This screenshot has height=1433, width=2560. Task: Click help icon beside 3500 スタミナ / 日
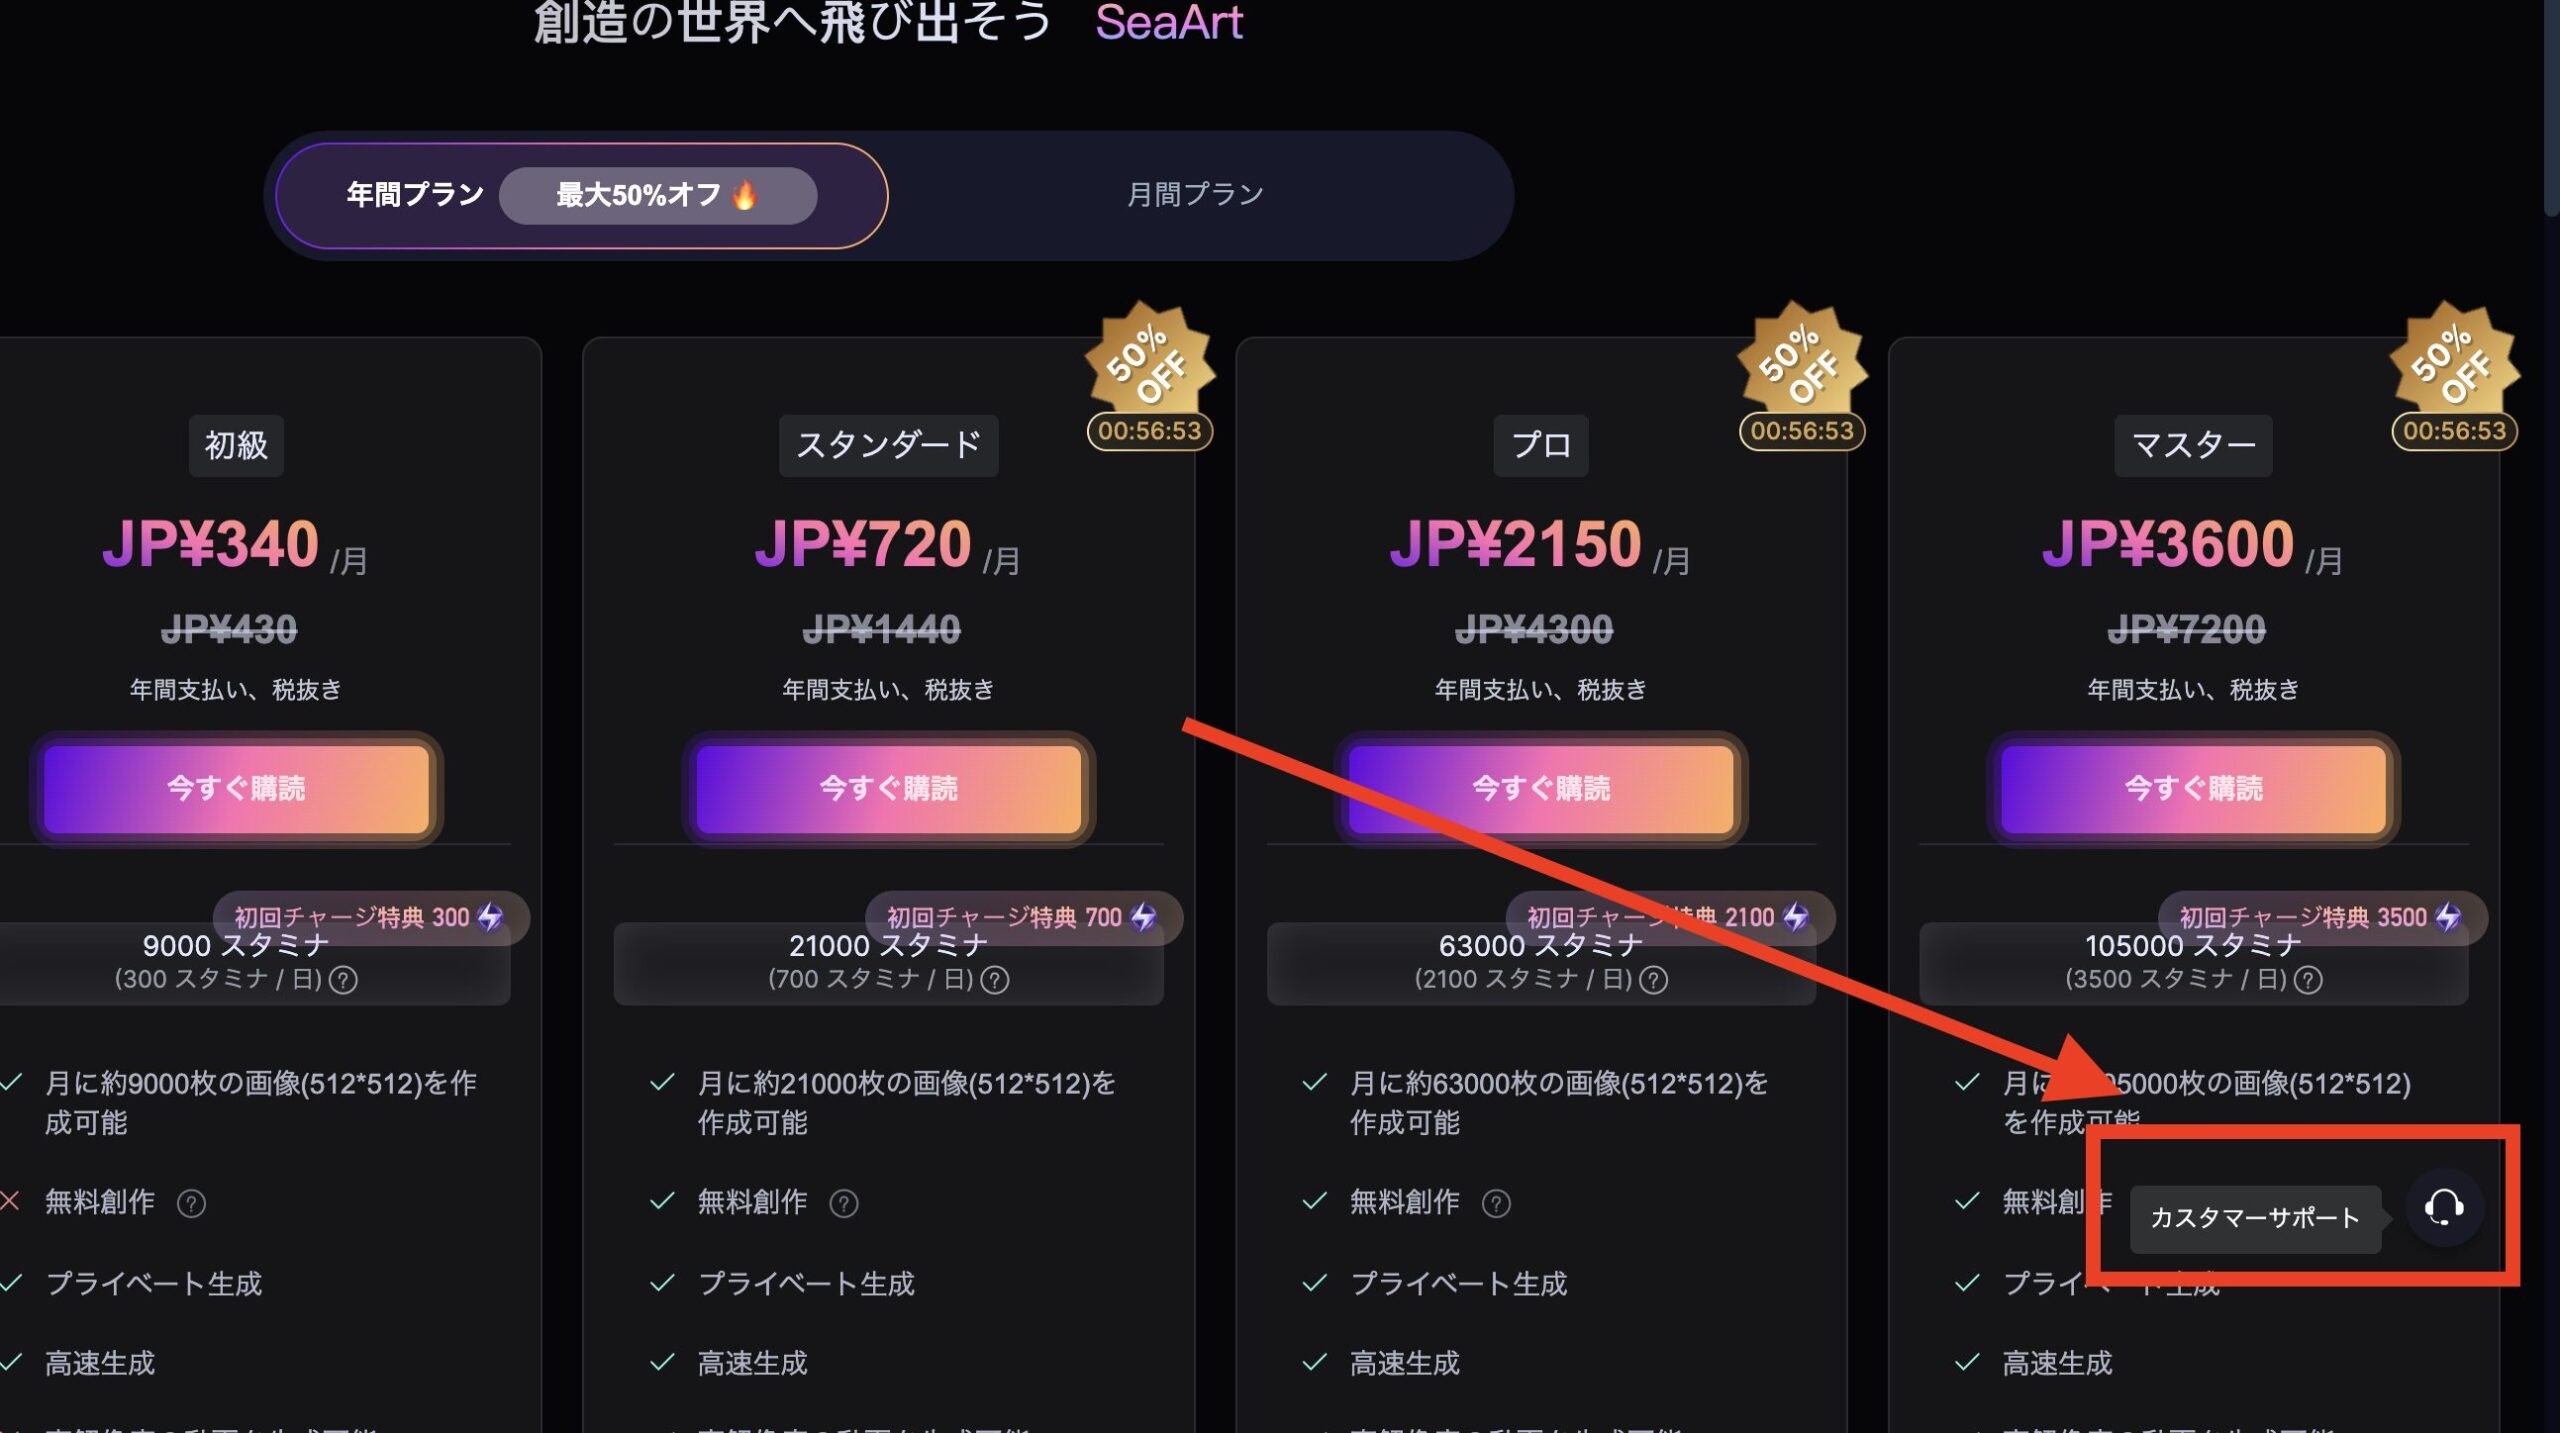(x=2308, y=980)
